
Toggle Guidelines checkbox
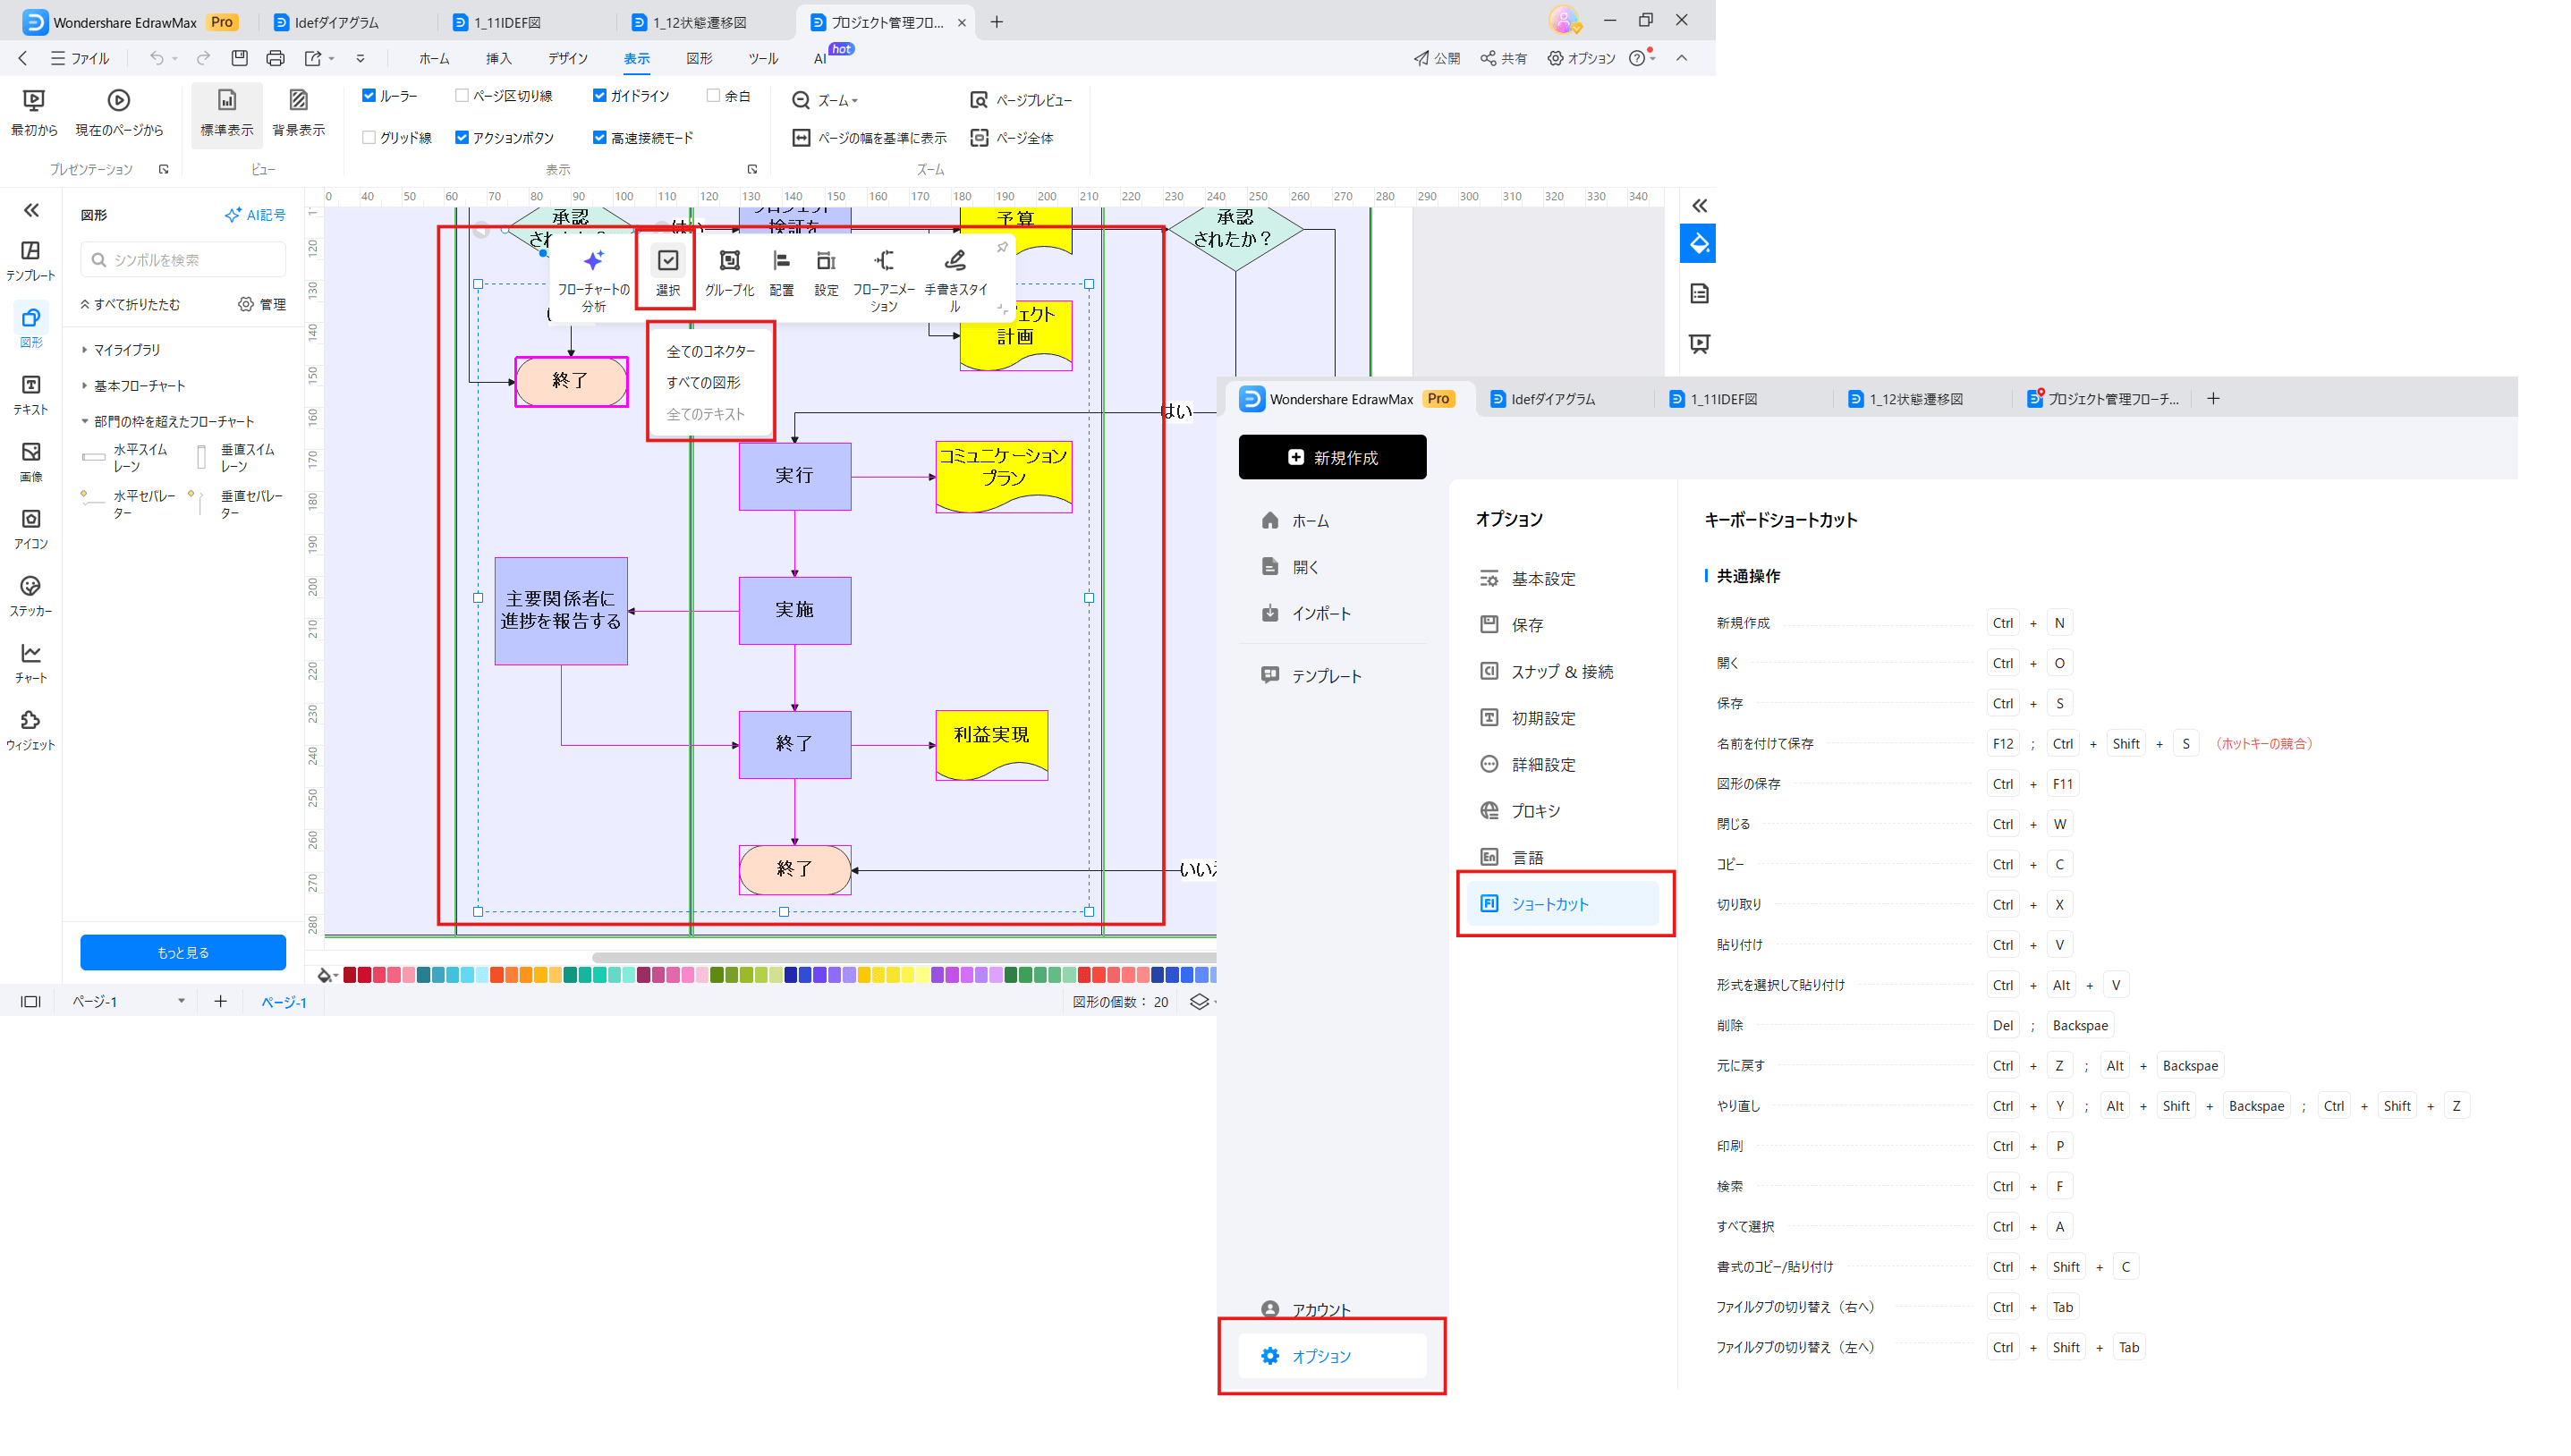tap(599, 96)
